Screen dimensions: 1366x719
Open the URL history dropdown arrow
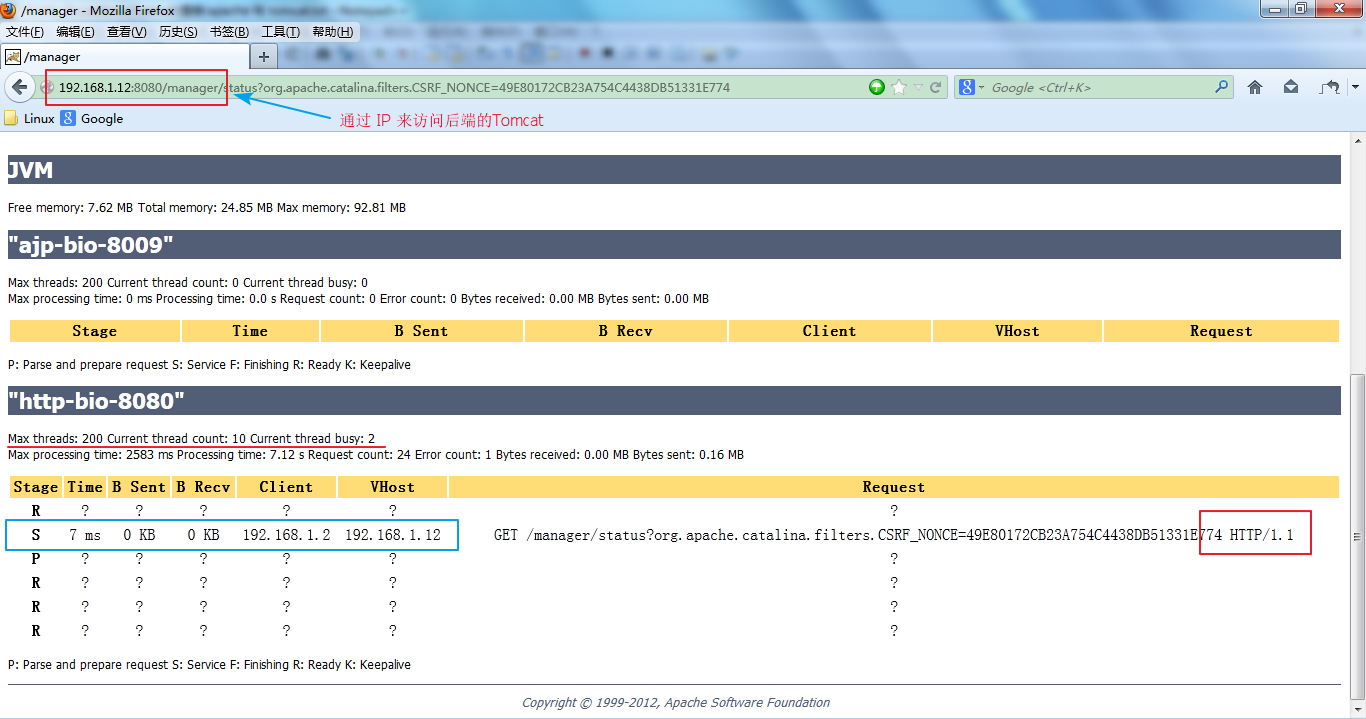point(918,87)
